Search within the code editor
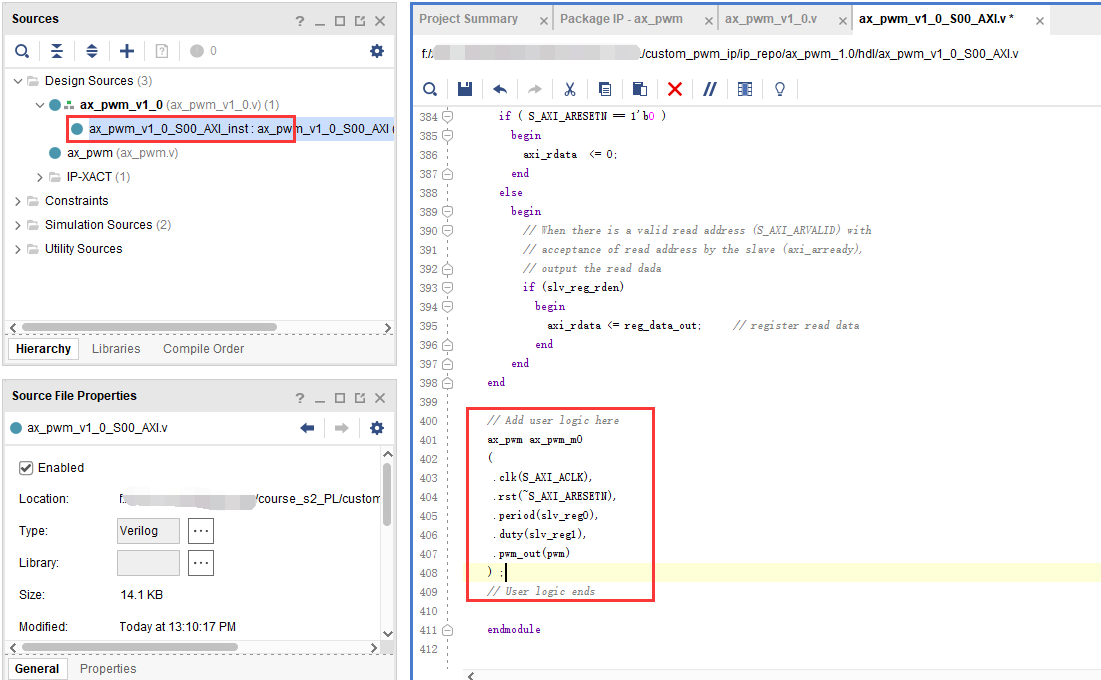Viewport: 1101px width, 680px height. click(x=430, y=89)
